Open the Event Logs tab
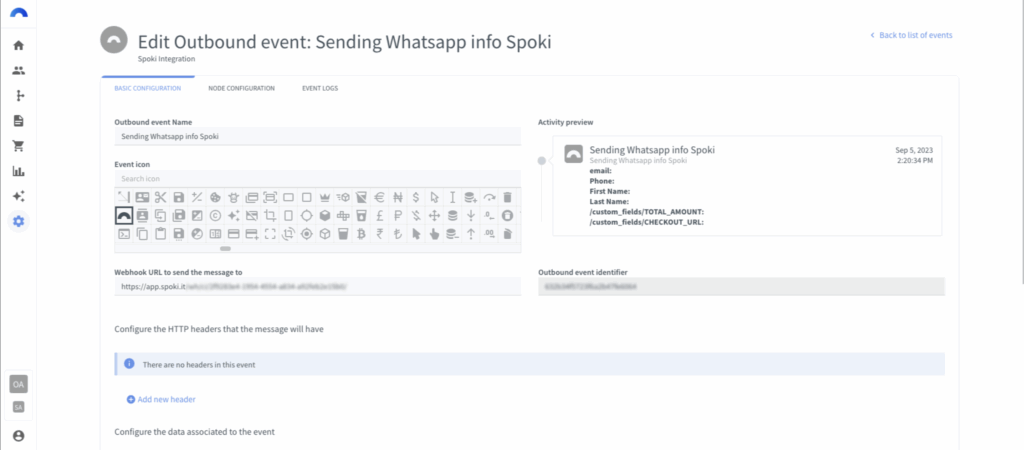1024x450 pixels. point(320,88)
